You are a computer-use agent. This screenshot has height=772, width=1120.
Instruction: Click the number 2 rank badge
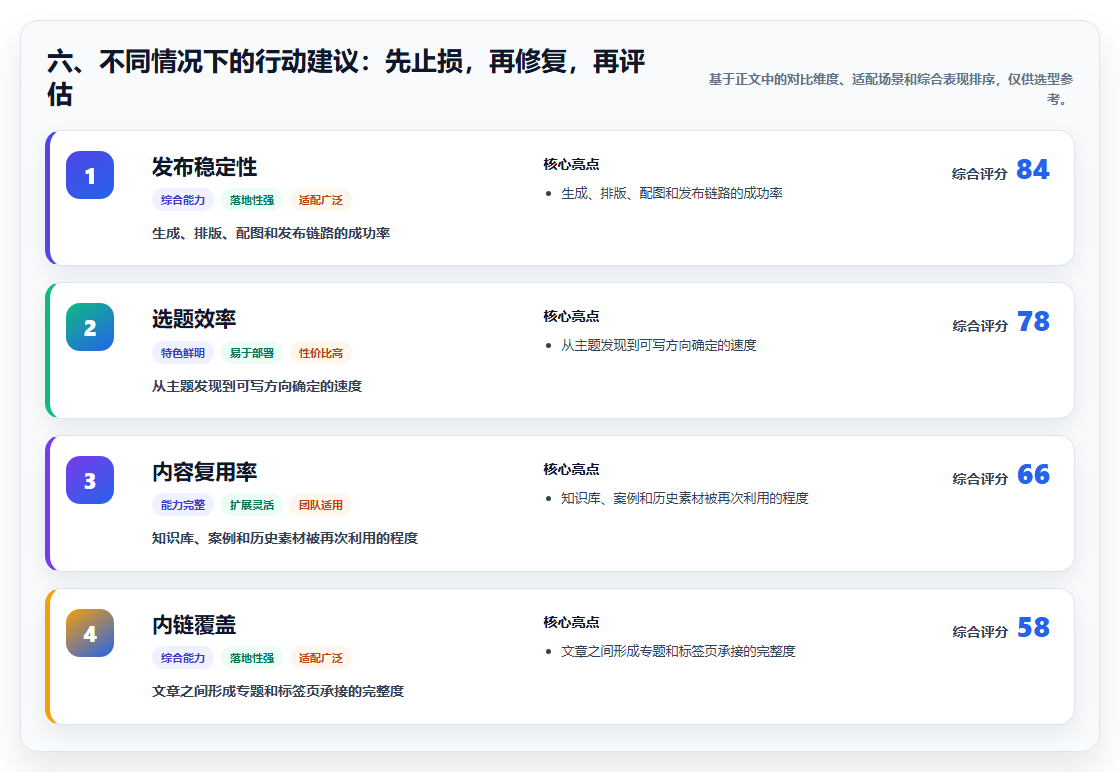coord(90,327)
